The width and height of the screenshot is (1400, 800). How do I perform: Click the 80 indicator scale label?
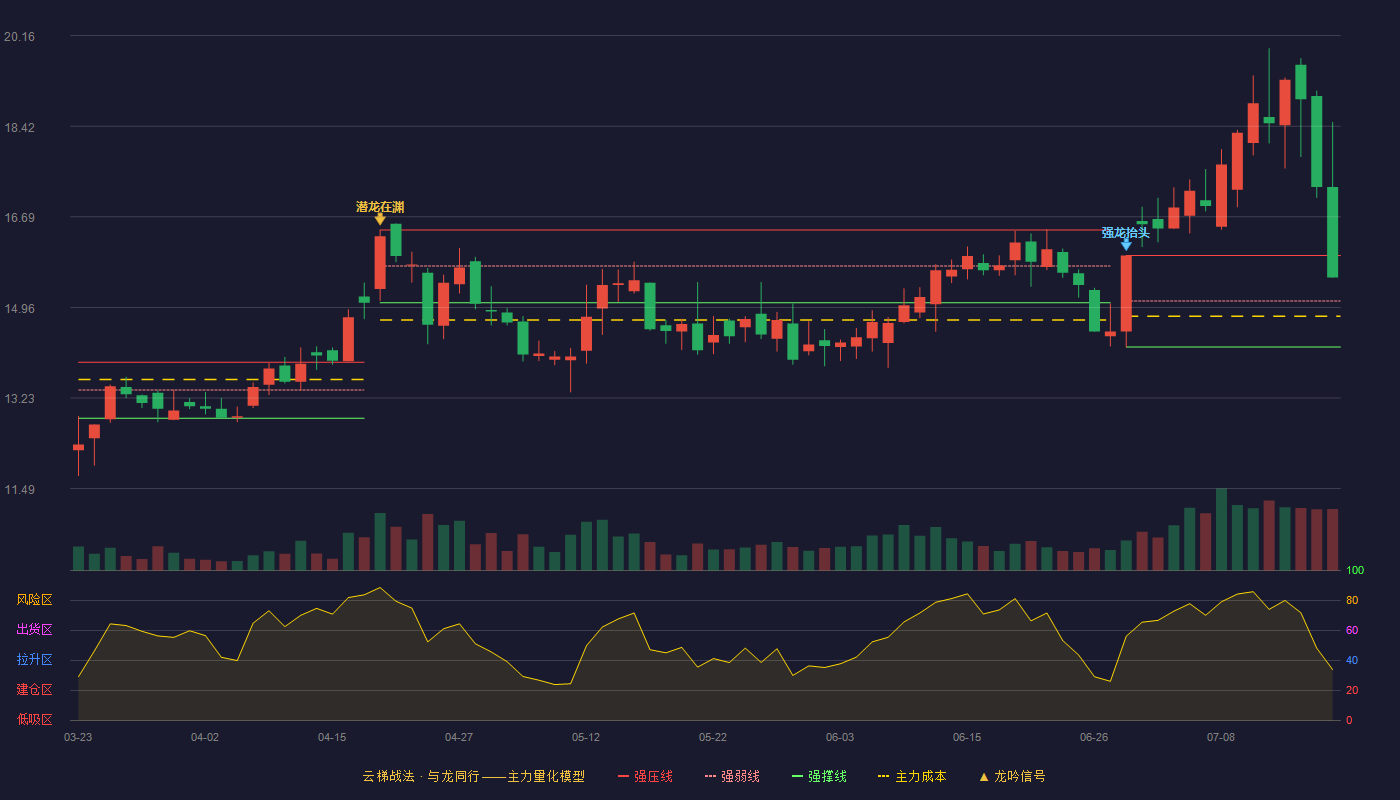[x=1352, y=600]
